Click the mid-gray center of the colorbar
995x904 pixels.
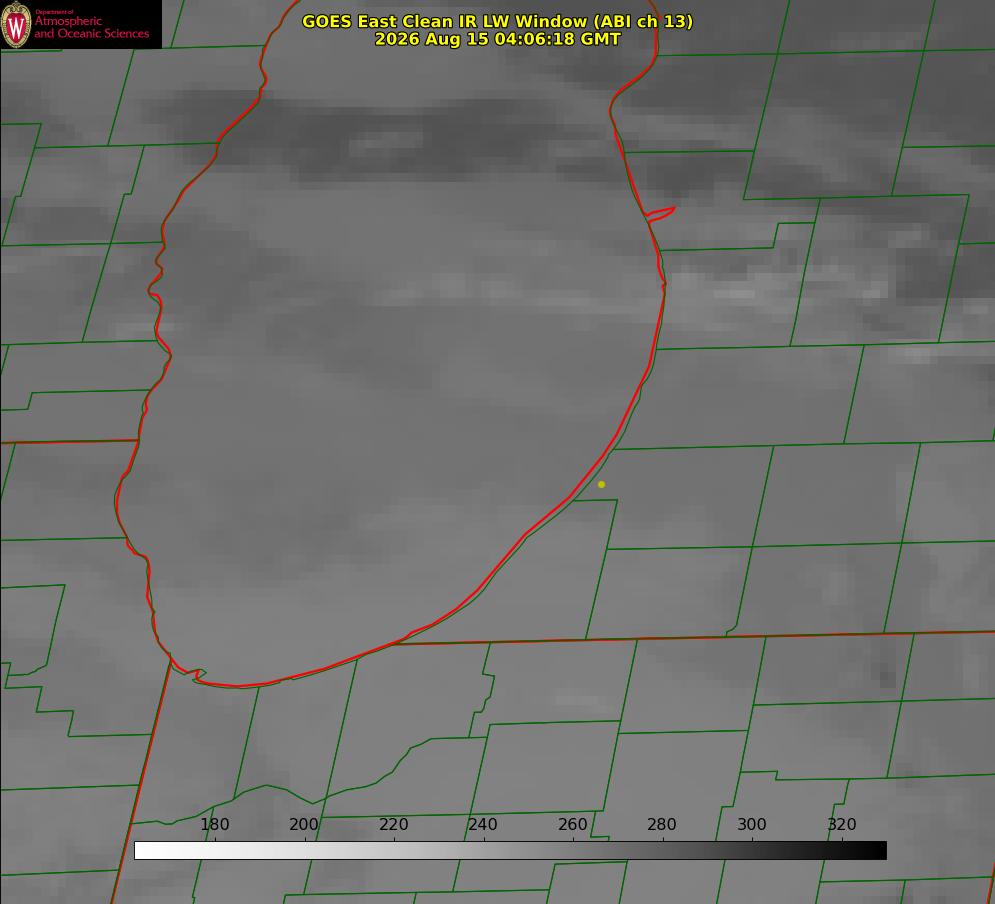coord(510,850)
